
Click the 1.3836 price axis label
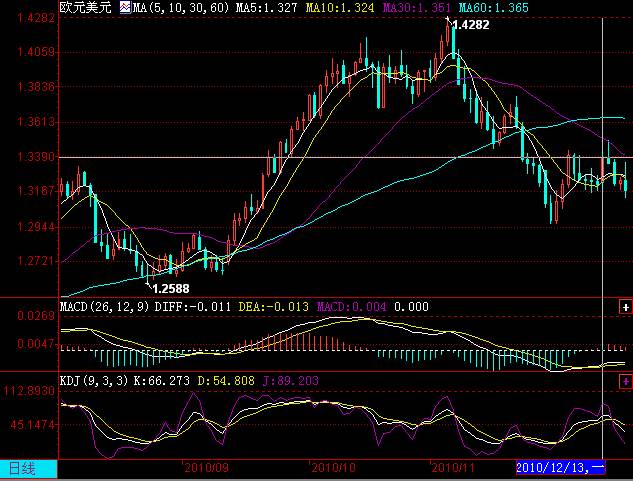point(36,87)
